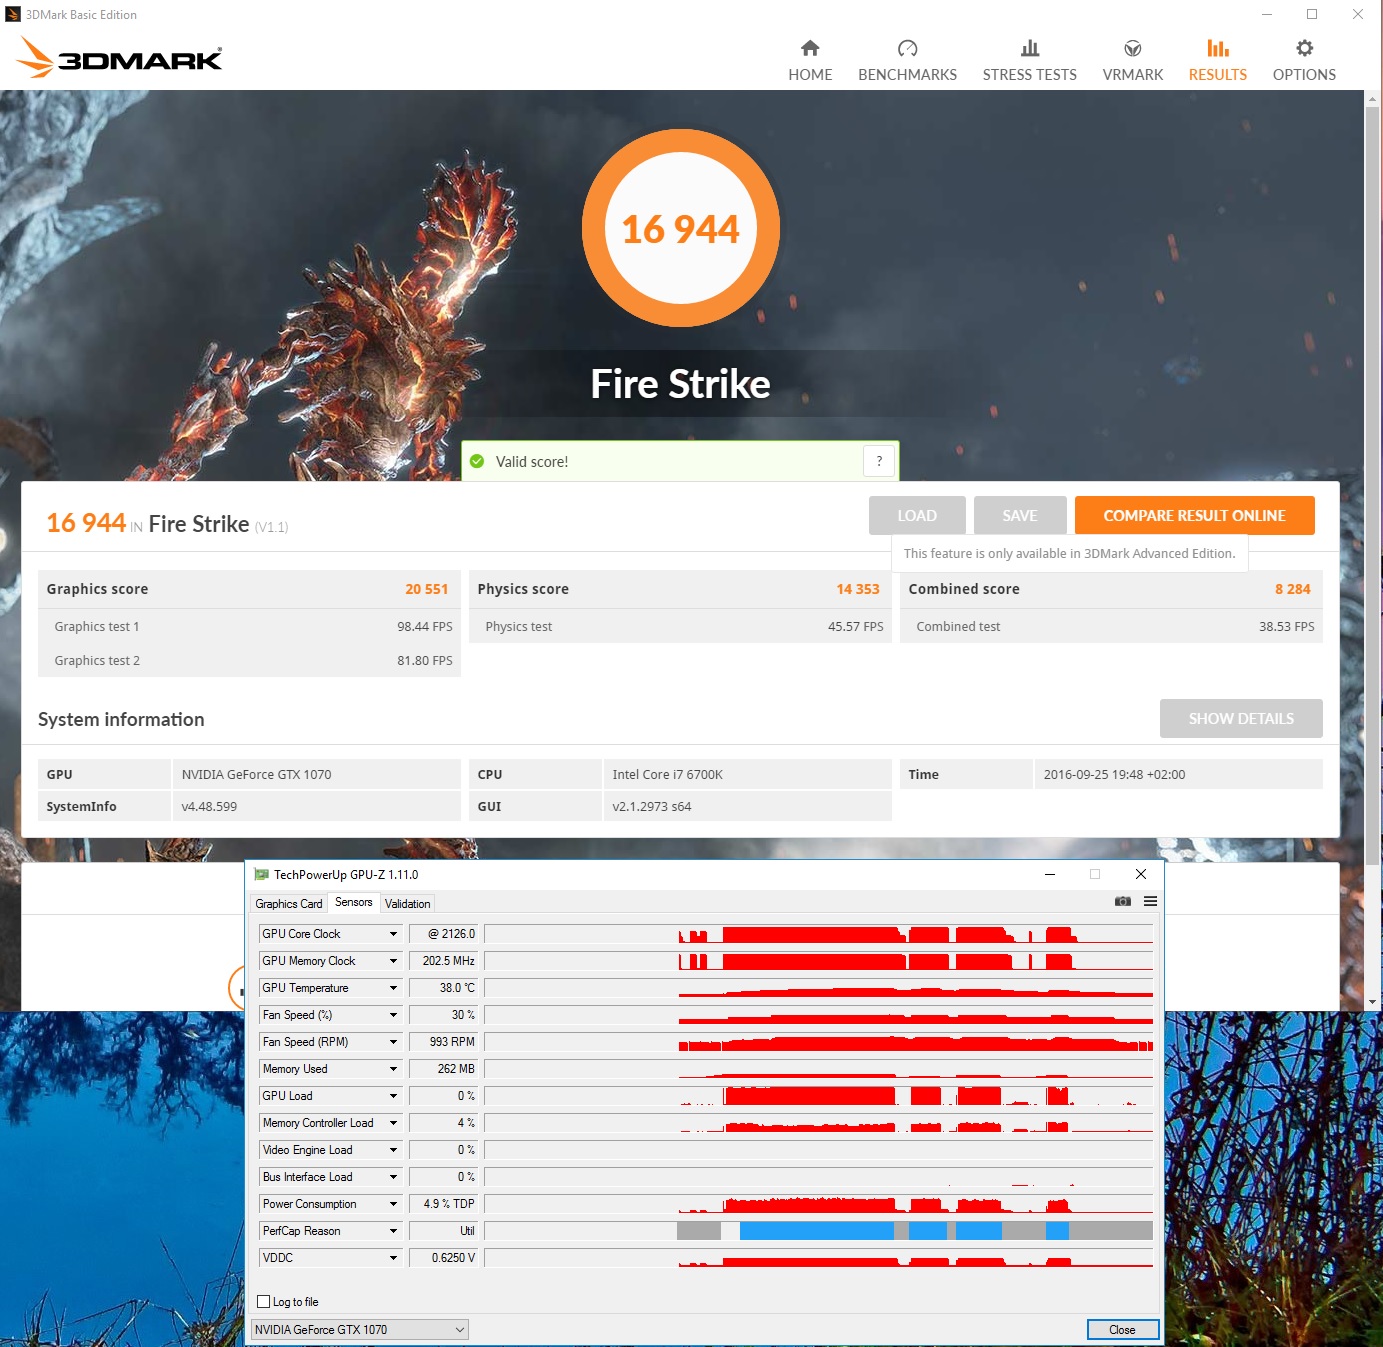1383x1347 pixels.
Task: Select the RESULTS navigation item
Action: 1217,61
